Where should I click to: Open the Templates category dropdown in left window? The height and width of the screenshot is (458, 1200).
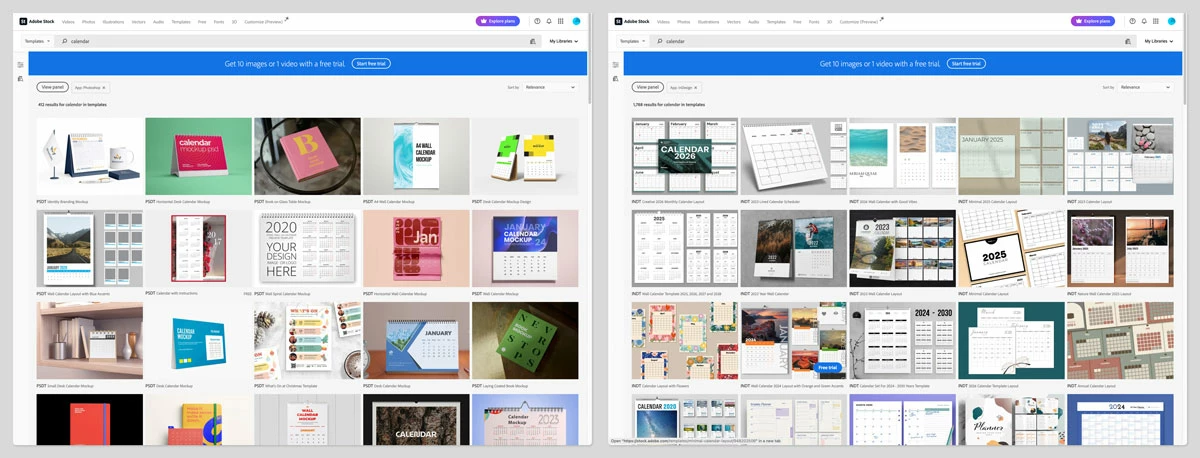click(x=37, y=41)
